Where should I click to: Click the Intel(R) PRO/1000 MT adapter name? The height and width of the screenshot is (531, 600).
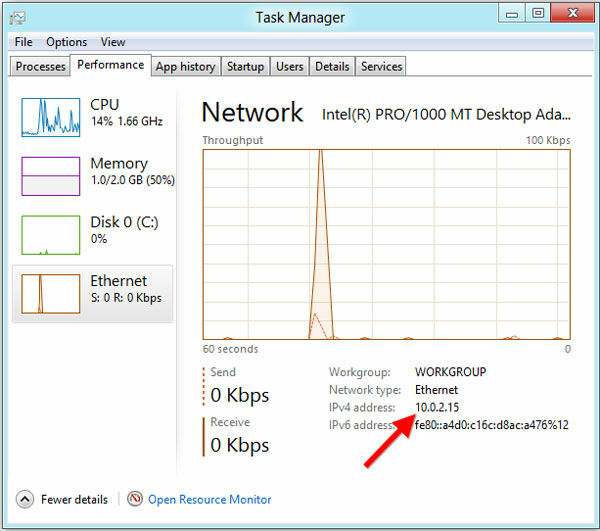[x=446, y=114]
